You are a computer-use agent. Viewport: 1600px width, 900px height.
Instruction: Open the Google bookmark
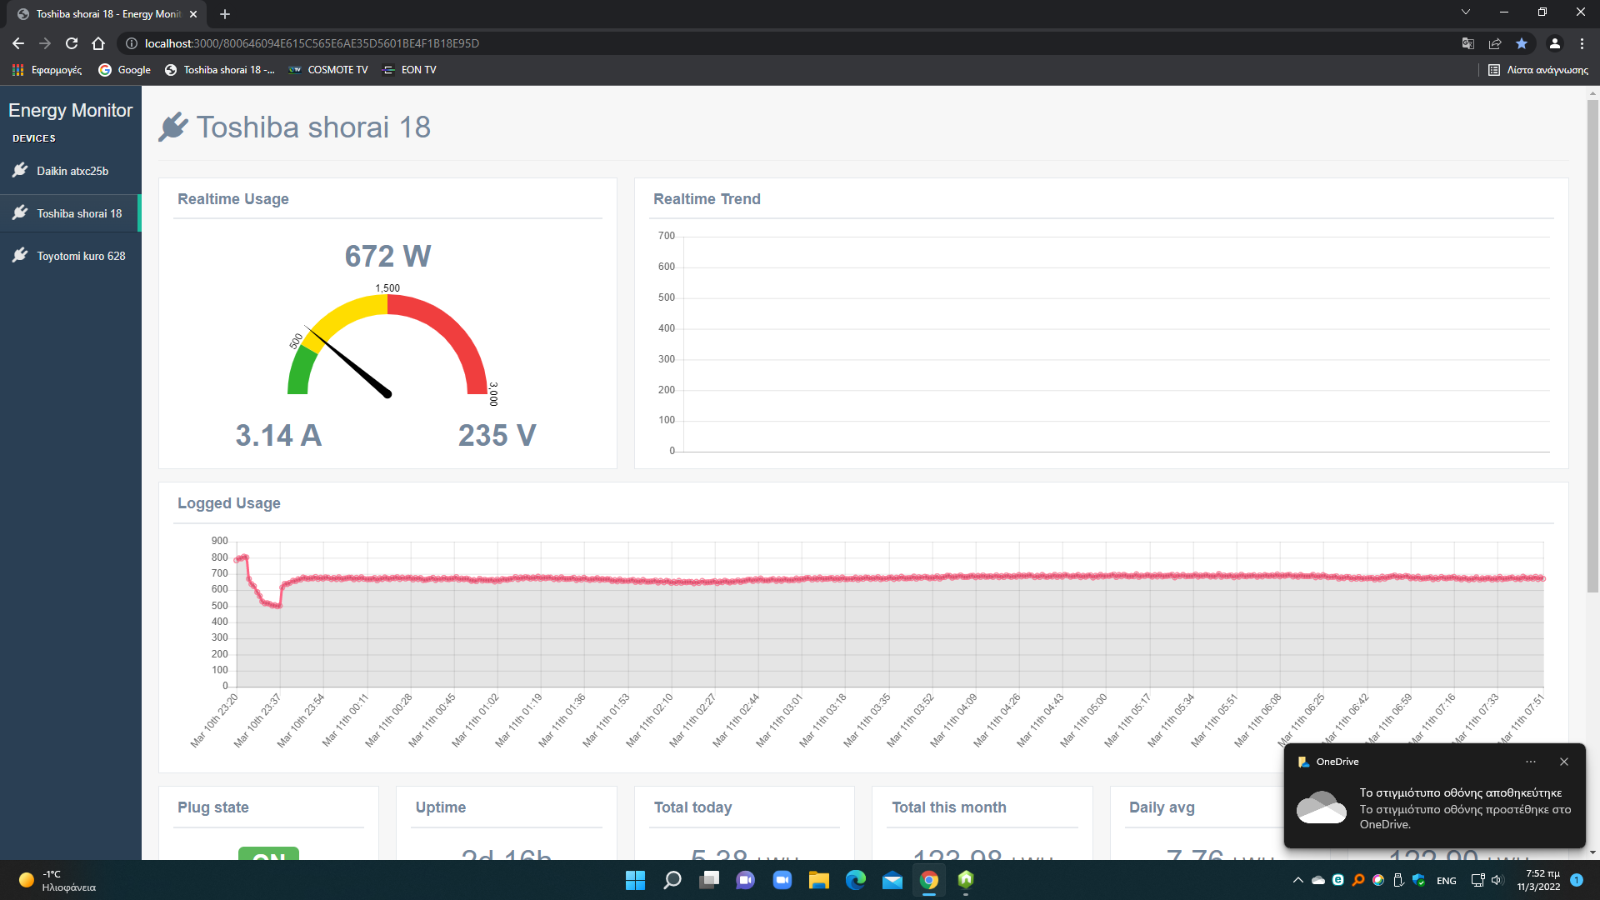pos(125,70)
